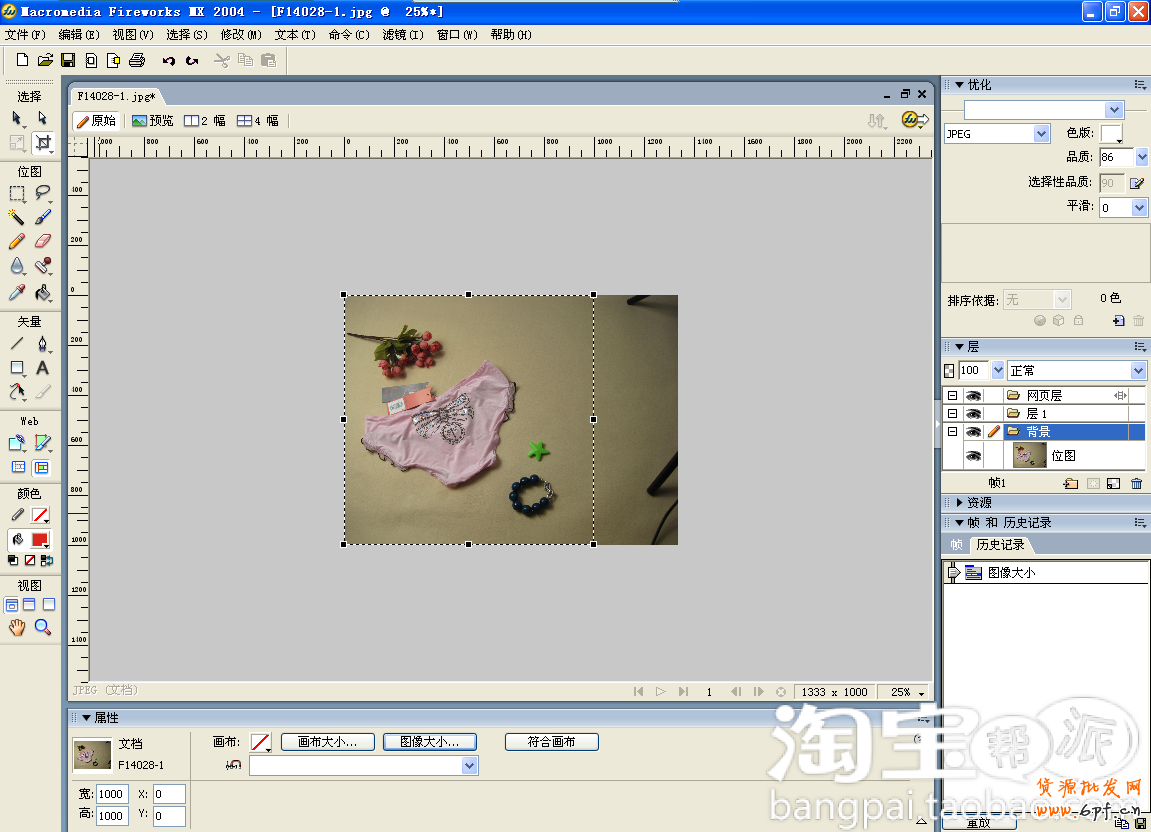Pick the Eraser tool

click(x=43, y=241)
